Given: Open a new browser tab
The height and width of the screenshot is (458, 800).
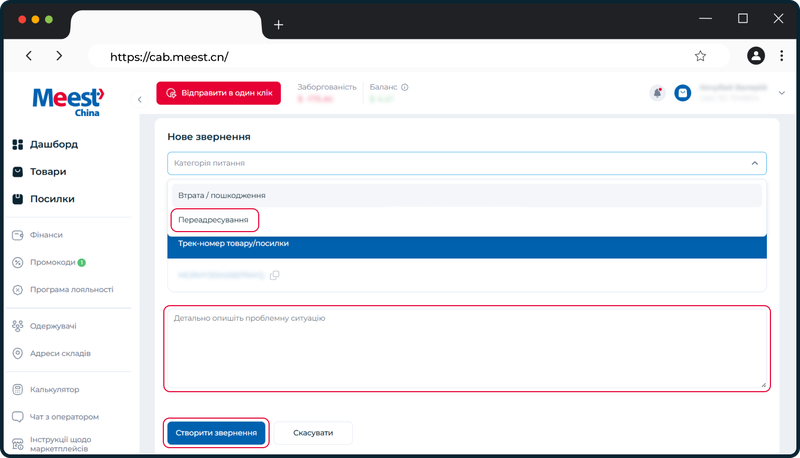Looking at the screenshot, I should [x=279, y=24].
